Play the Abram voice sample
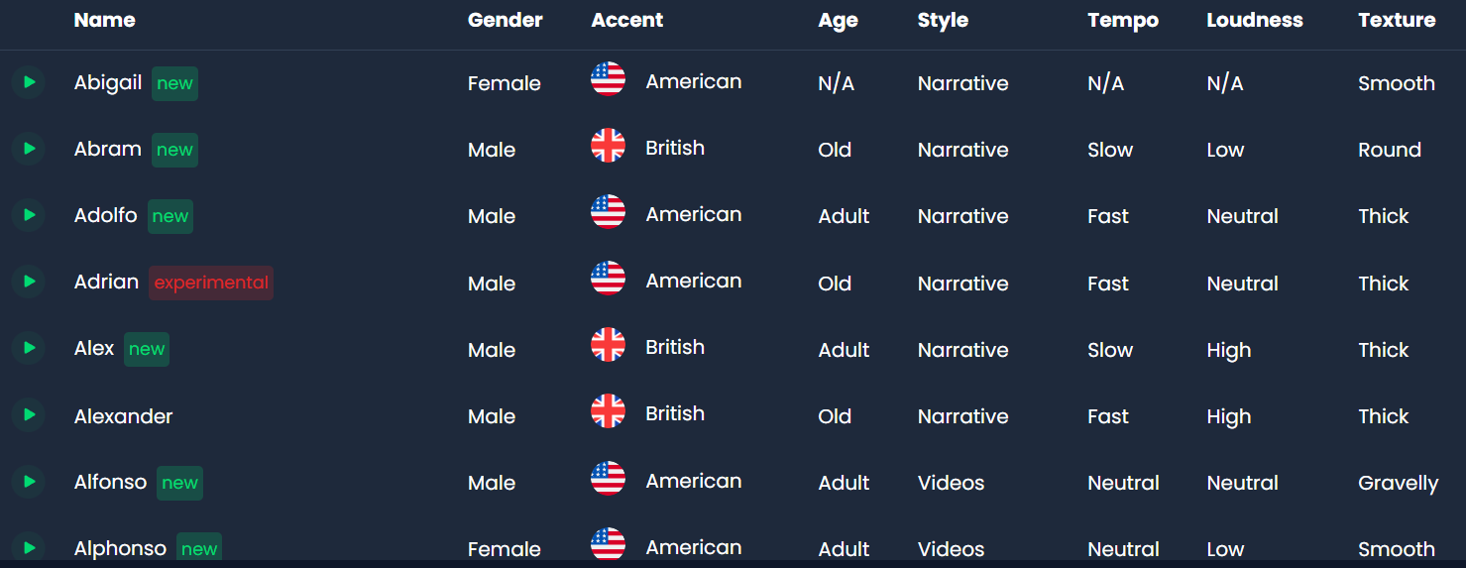The height and width of the screenshot is (568, 1466). 29,149
